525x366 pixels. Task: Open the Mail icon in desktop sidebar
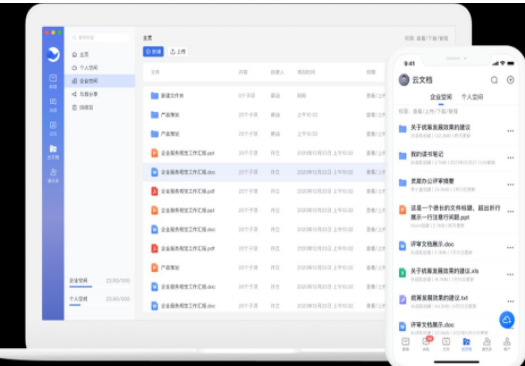(53, 81)
